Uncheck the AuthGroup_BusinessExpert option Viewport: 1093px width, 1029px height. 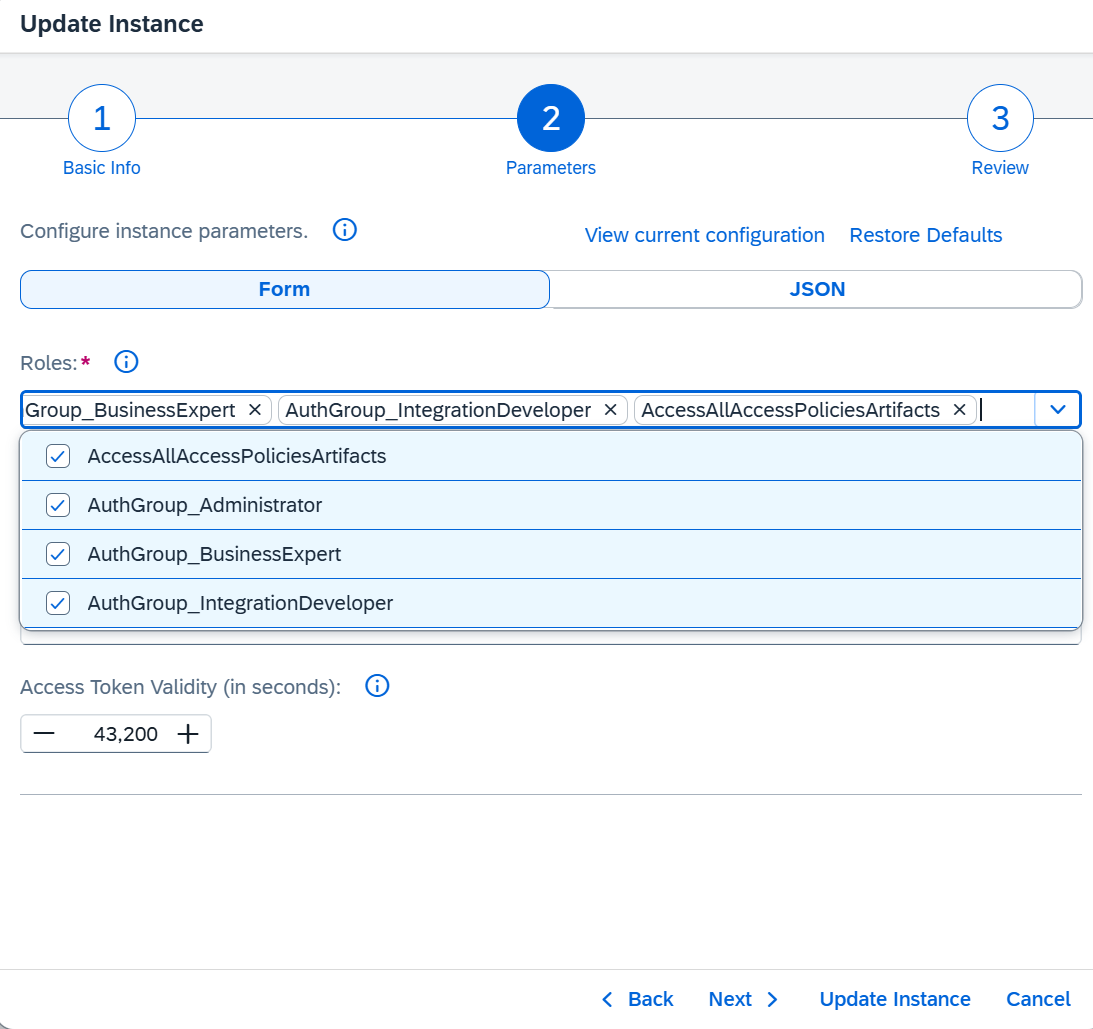coord(58,554)
